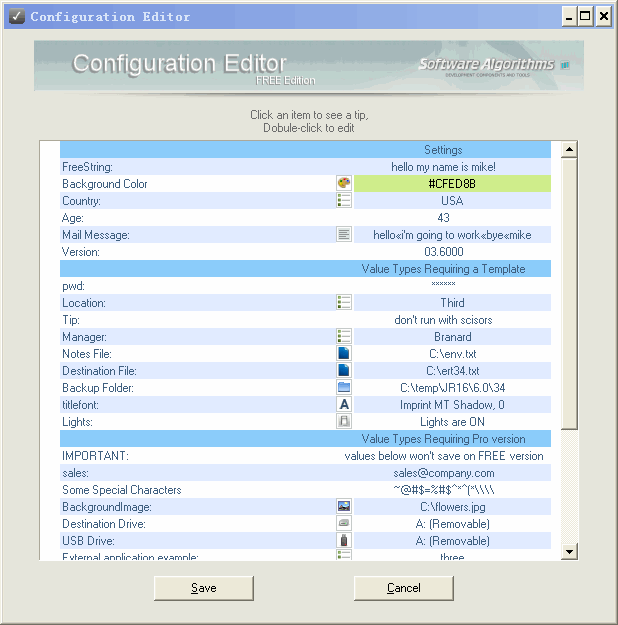
Task: Click image icon for BackgroundImage
Action: [344, 507]
